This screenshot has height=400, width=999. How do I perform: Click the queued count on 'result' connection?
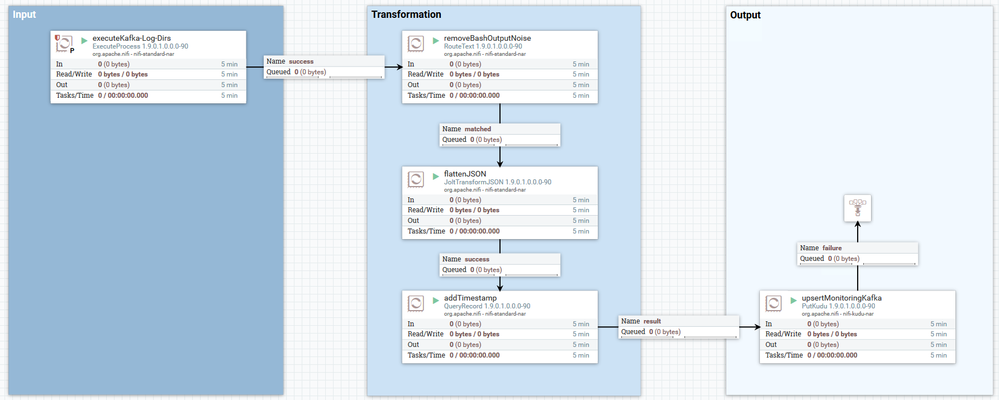(665, 332)
